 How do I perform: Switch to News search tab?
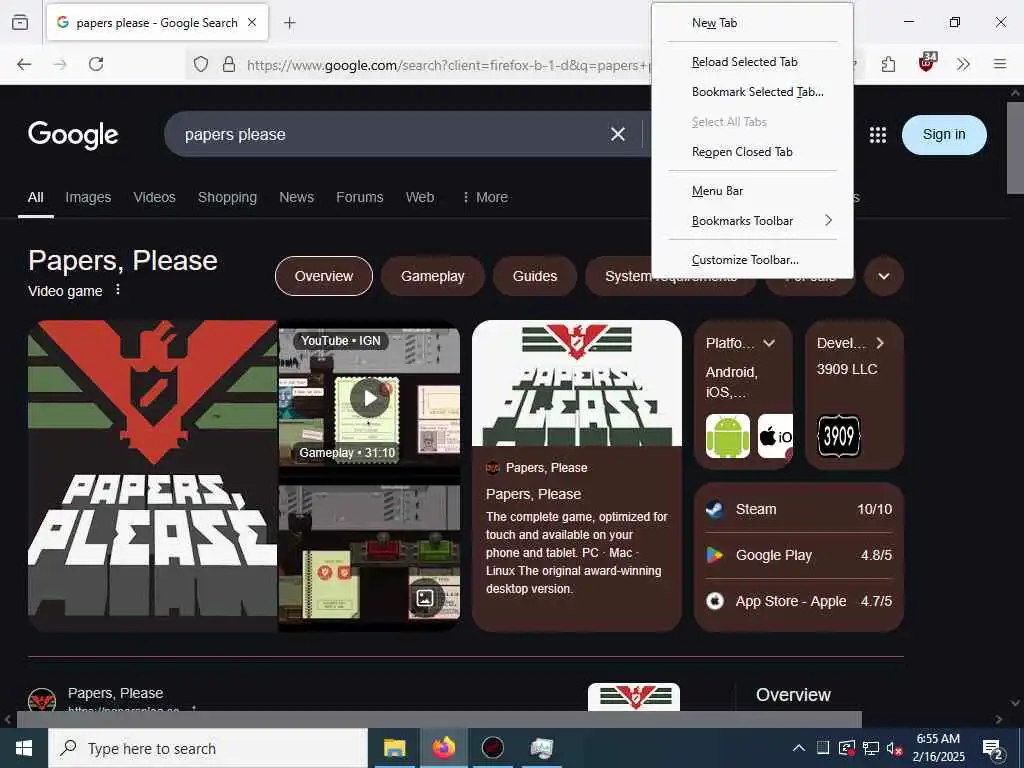[x=296, y=197]
